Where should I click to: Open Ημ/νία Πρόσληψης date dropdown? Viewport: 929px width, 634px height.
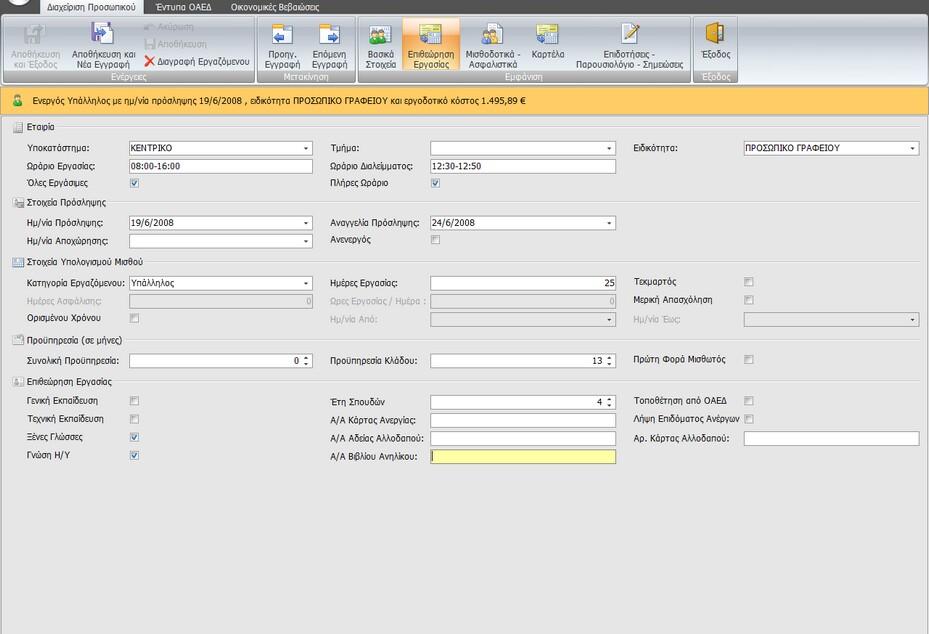(x=306, y=223)
